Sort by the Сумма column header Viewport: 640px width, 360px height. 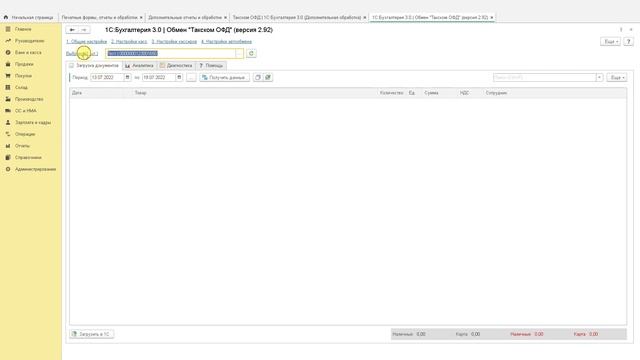[431, 93]
